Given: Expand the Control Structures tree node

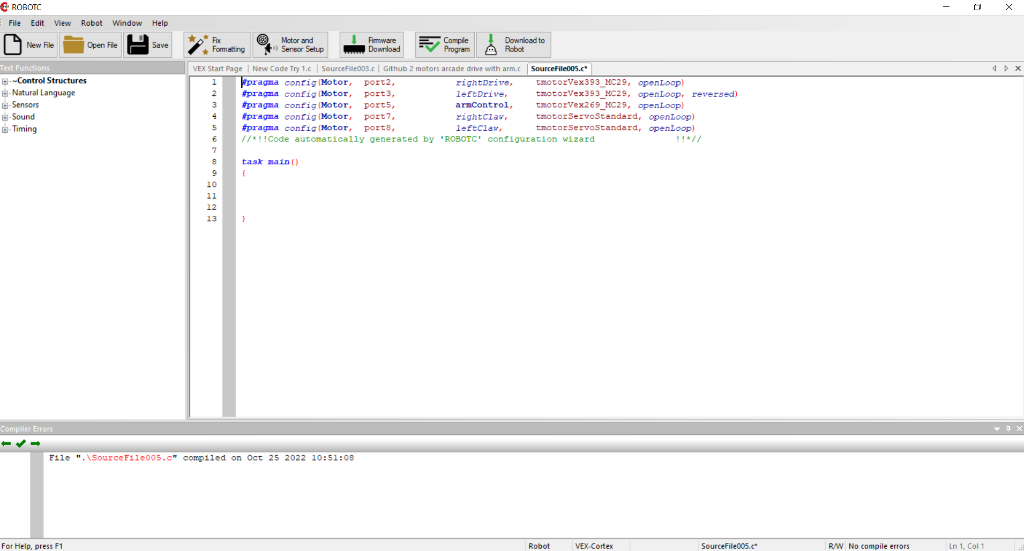Looking at the screenshot, I should (x=5, y=81).
